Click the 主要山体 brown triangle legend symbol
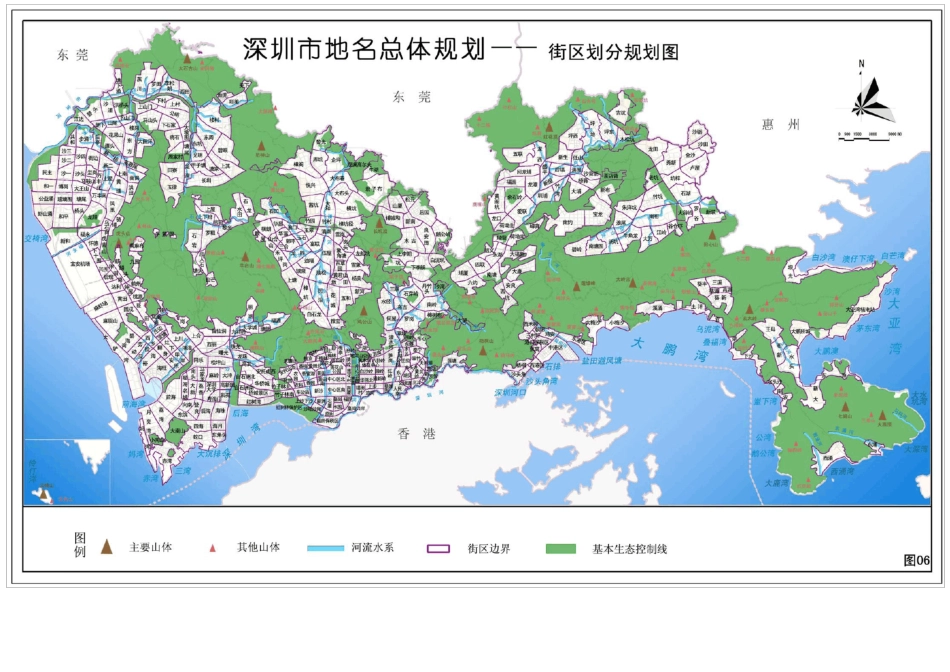The height and width of the screenshot is (672, 950). 107,547
